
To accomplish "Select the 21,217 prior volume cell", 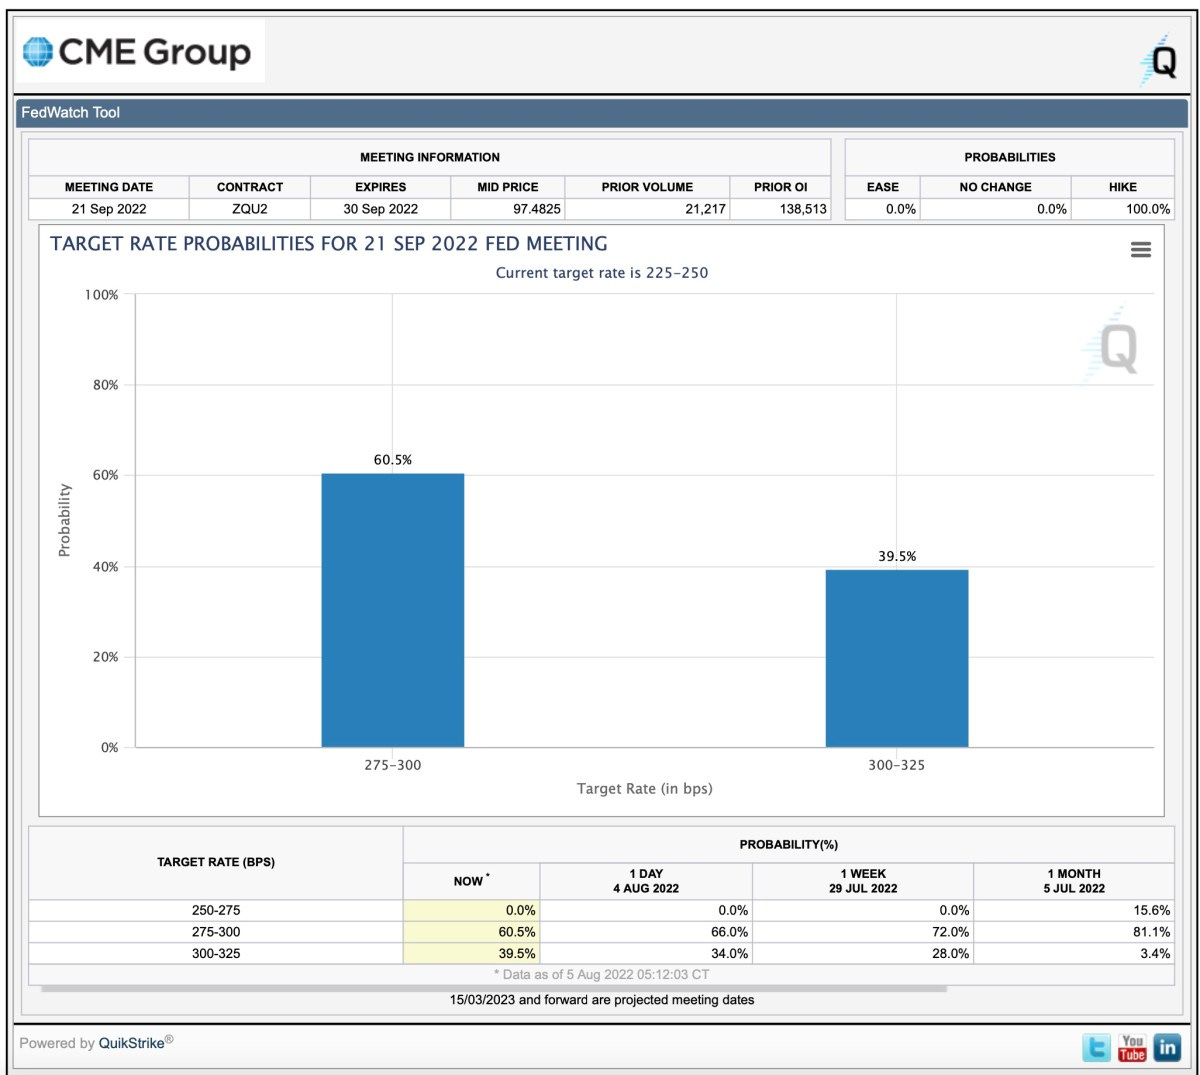I will point(647,209).
